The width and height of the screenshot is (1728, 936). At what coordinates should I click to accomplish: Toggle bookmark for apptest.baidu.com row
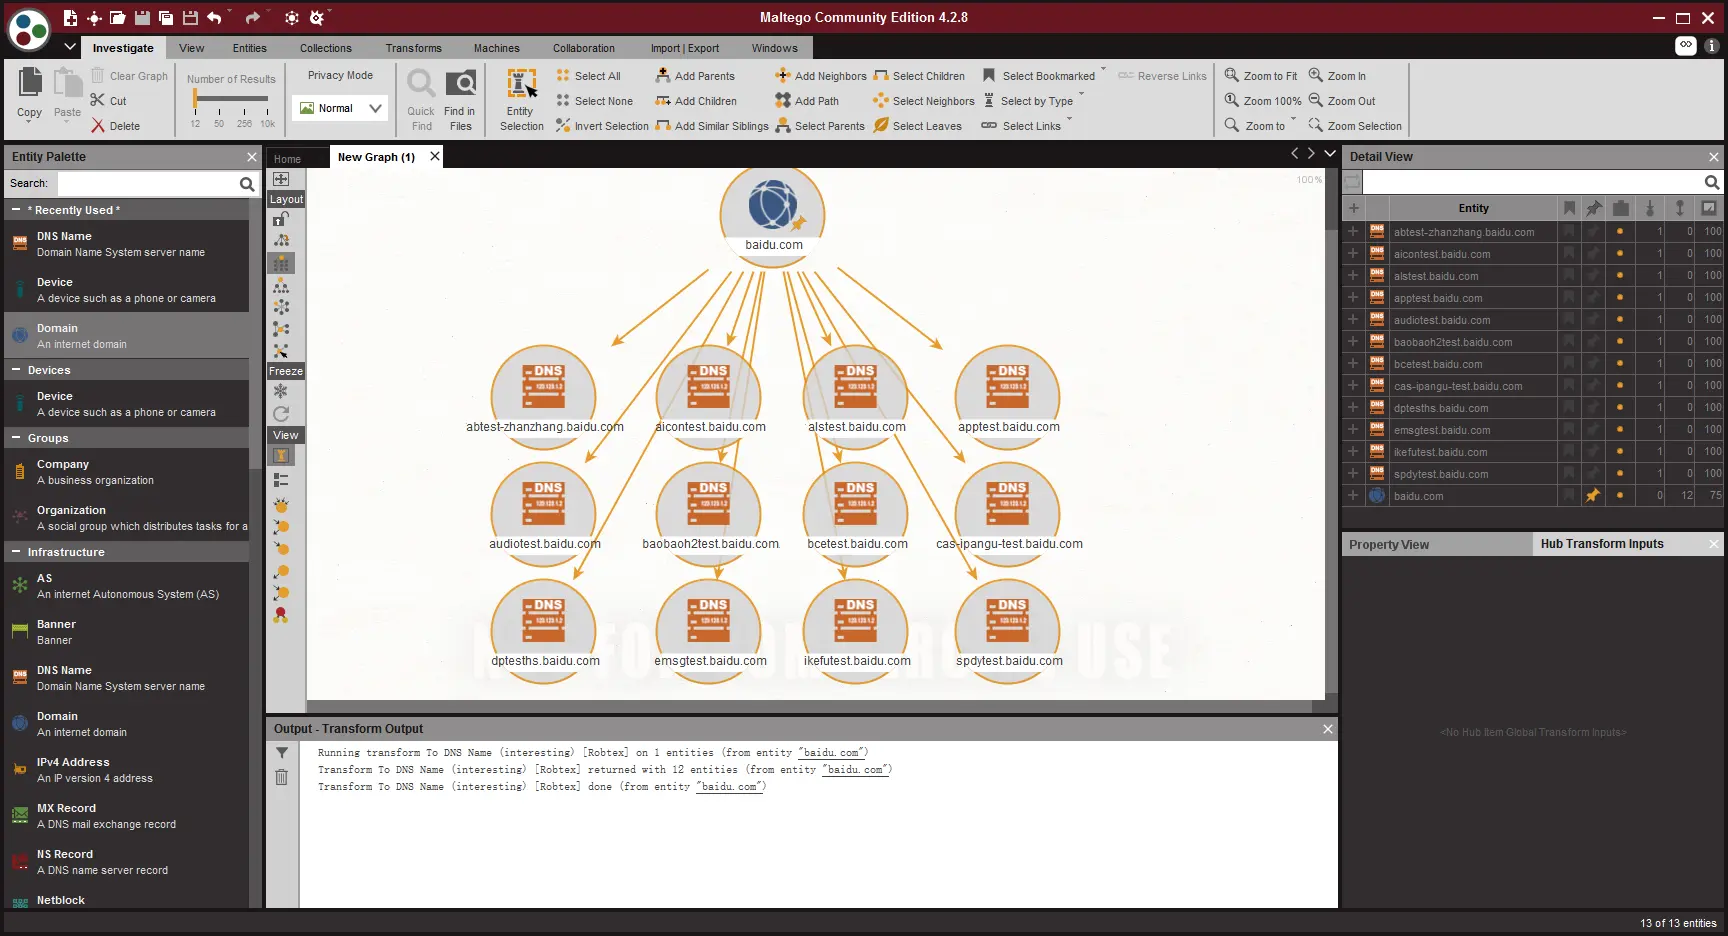1569,297
